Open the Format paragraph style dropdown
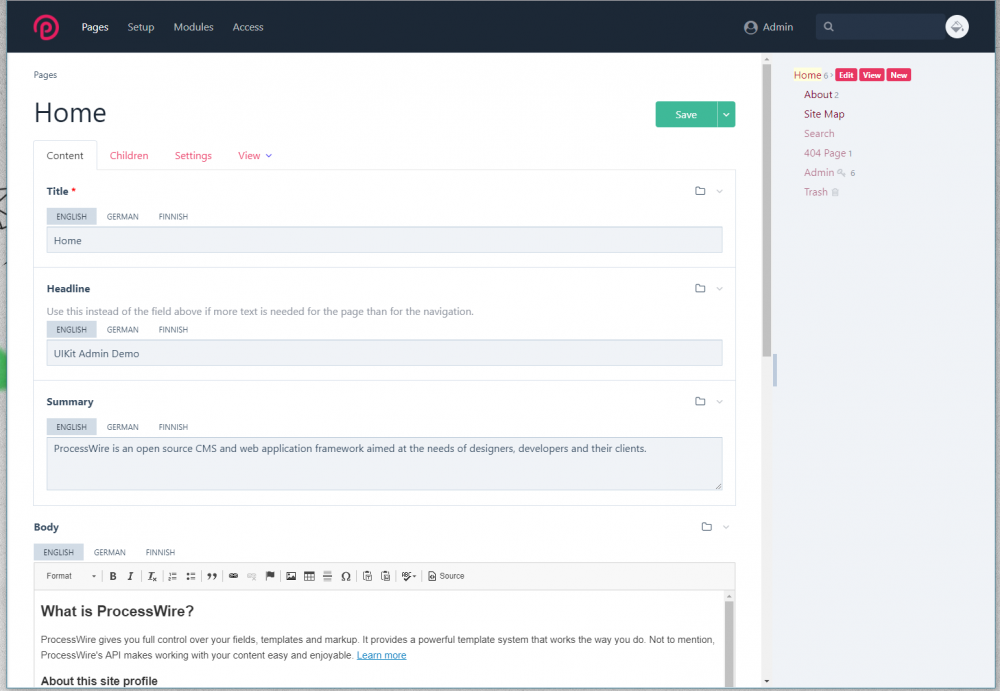 pyautogui.click(x=70, y=576)
